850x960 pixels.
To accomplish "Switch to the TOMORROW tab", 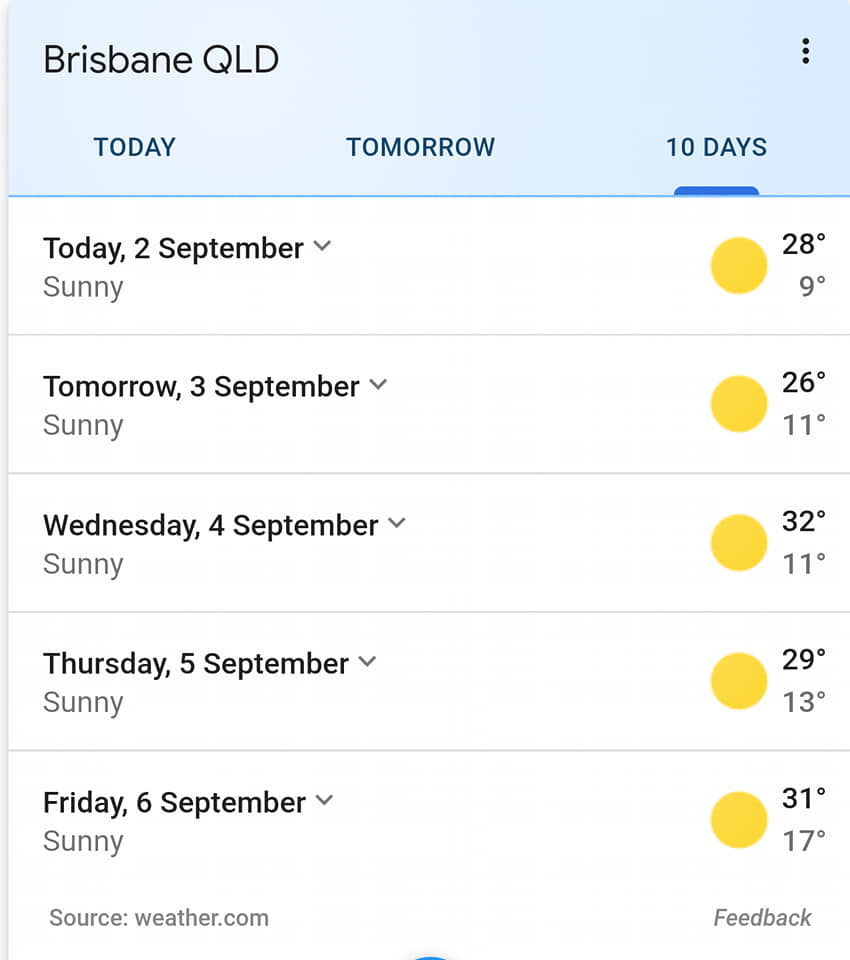I will (421, 148).
